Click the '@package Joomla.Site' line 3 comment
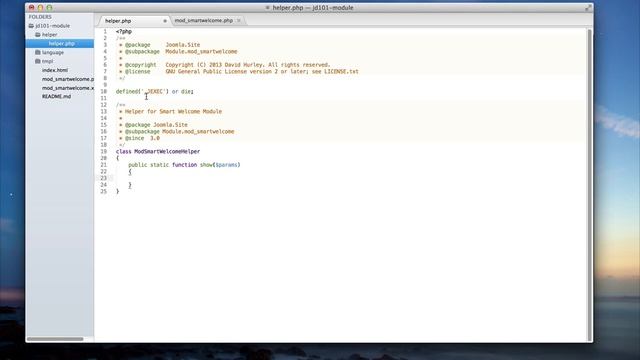This screenshot has height=360, width=640. pos(160,45)
